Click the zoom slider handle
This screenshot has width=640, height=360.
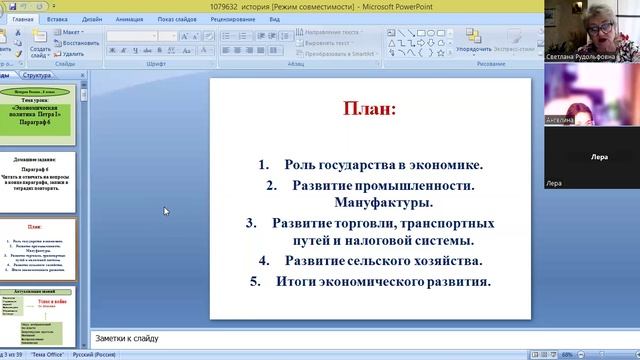602,355
